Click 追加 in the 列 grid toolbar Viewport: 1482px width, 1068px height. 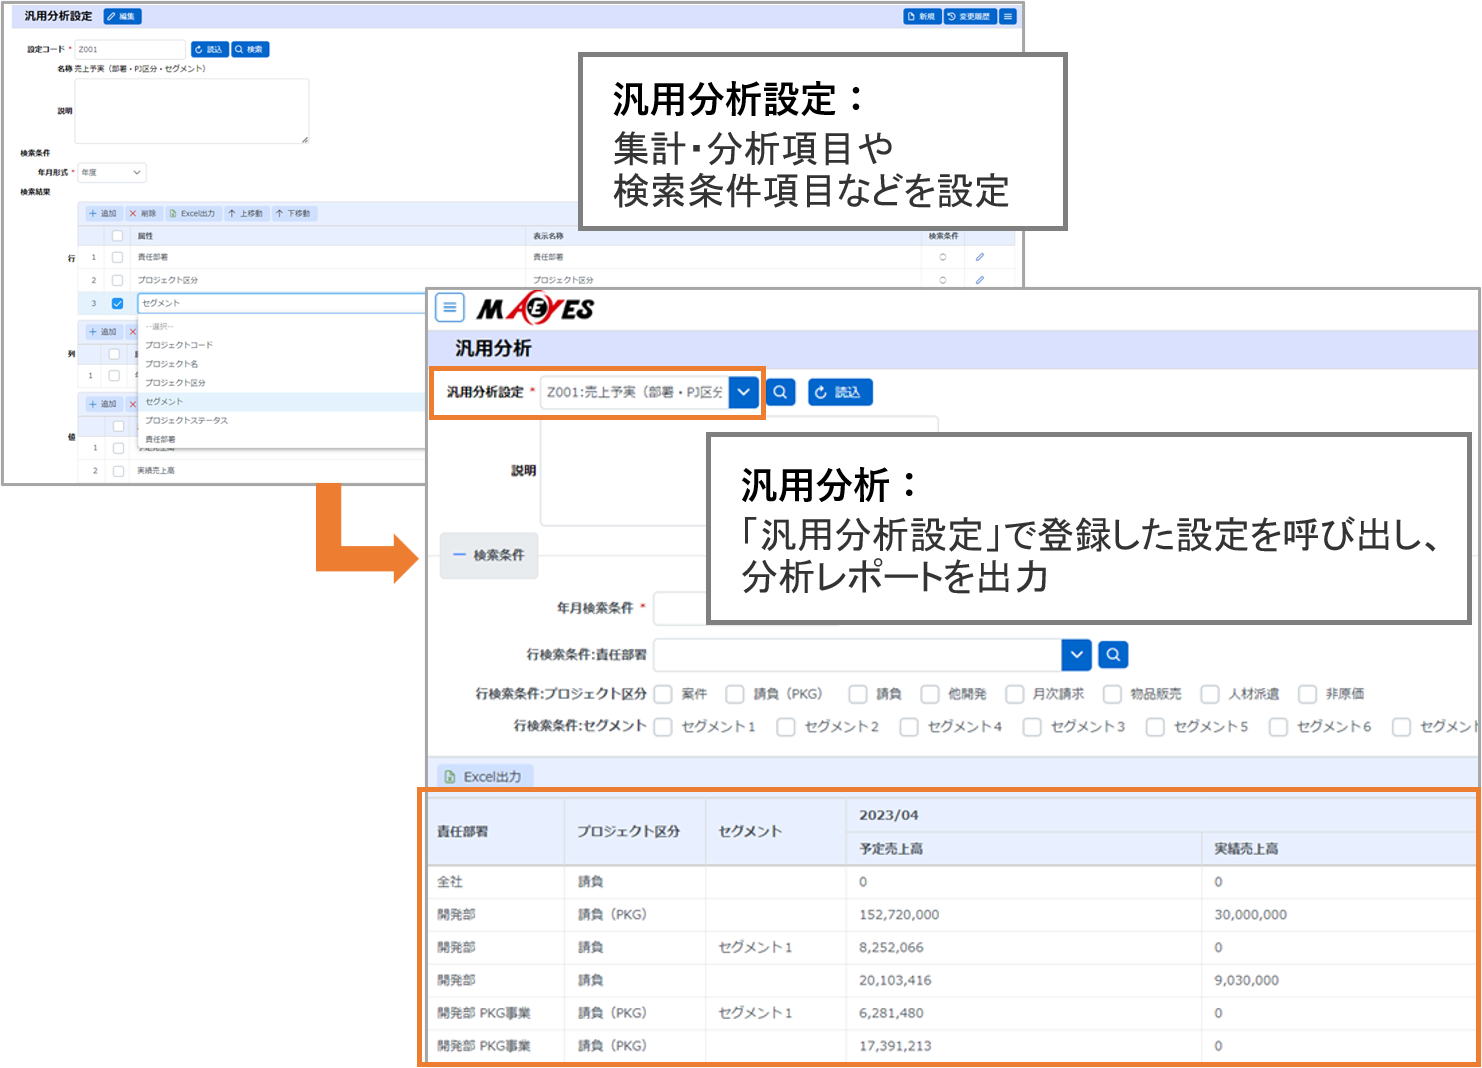click(x=103, y=331)
